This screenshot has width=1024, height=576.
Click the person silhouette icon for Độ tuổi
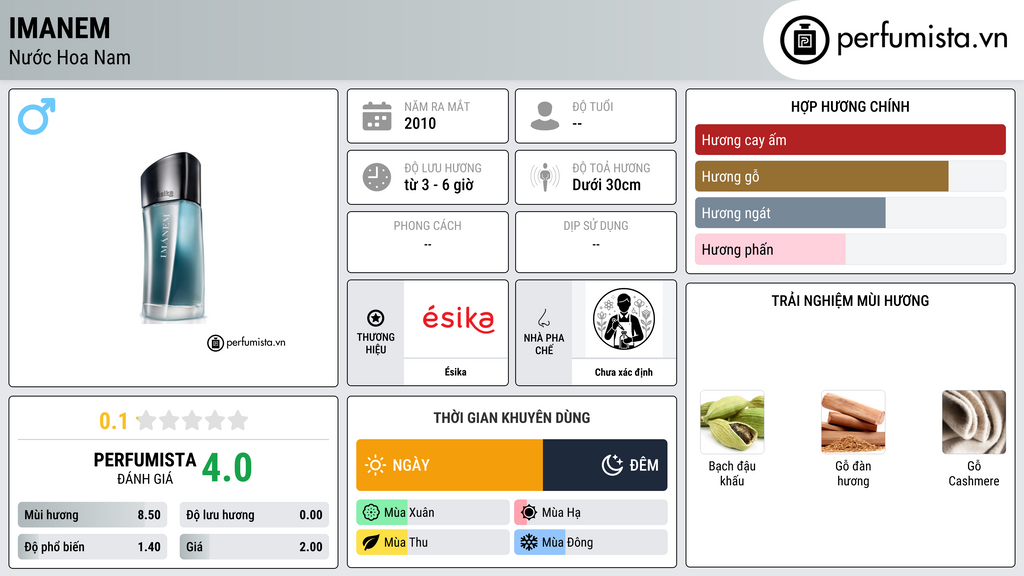click(545, 116)
